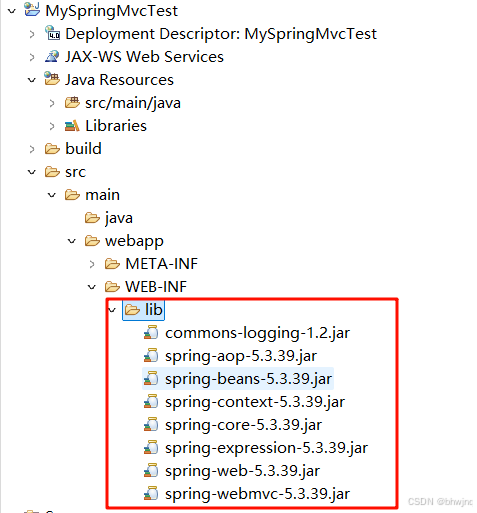Select the build folder label
The height and width of the screenshot is (513, 477).
83,149
